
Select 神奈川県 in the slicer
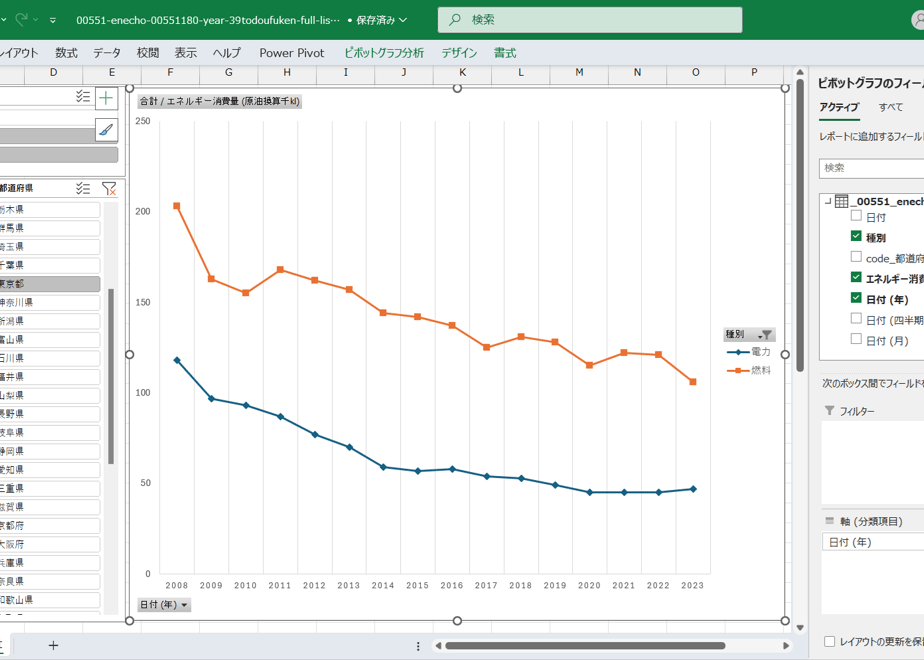click(x=50, y=302)
